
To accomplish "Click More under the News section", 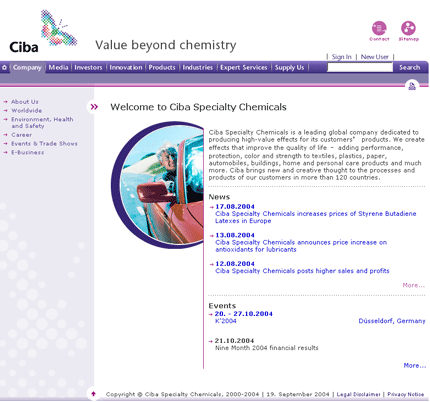I will pyautogui.click(x=414, y=285).
